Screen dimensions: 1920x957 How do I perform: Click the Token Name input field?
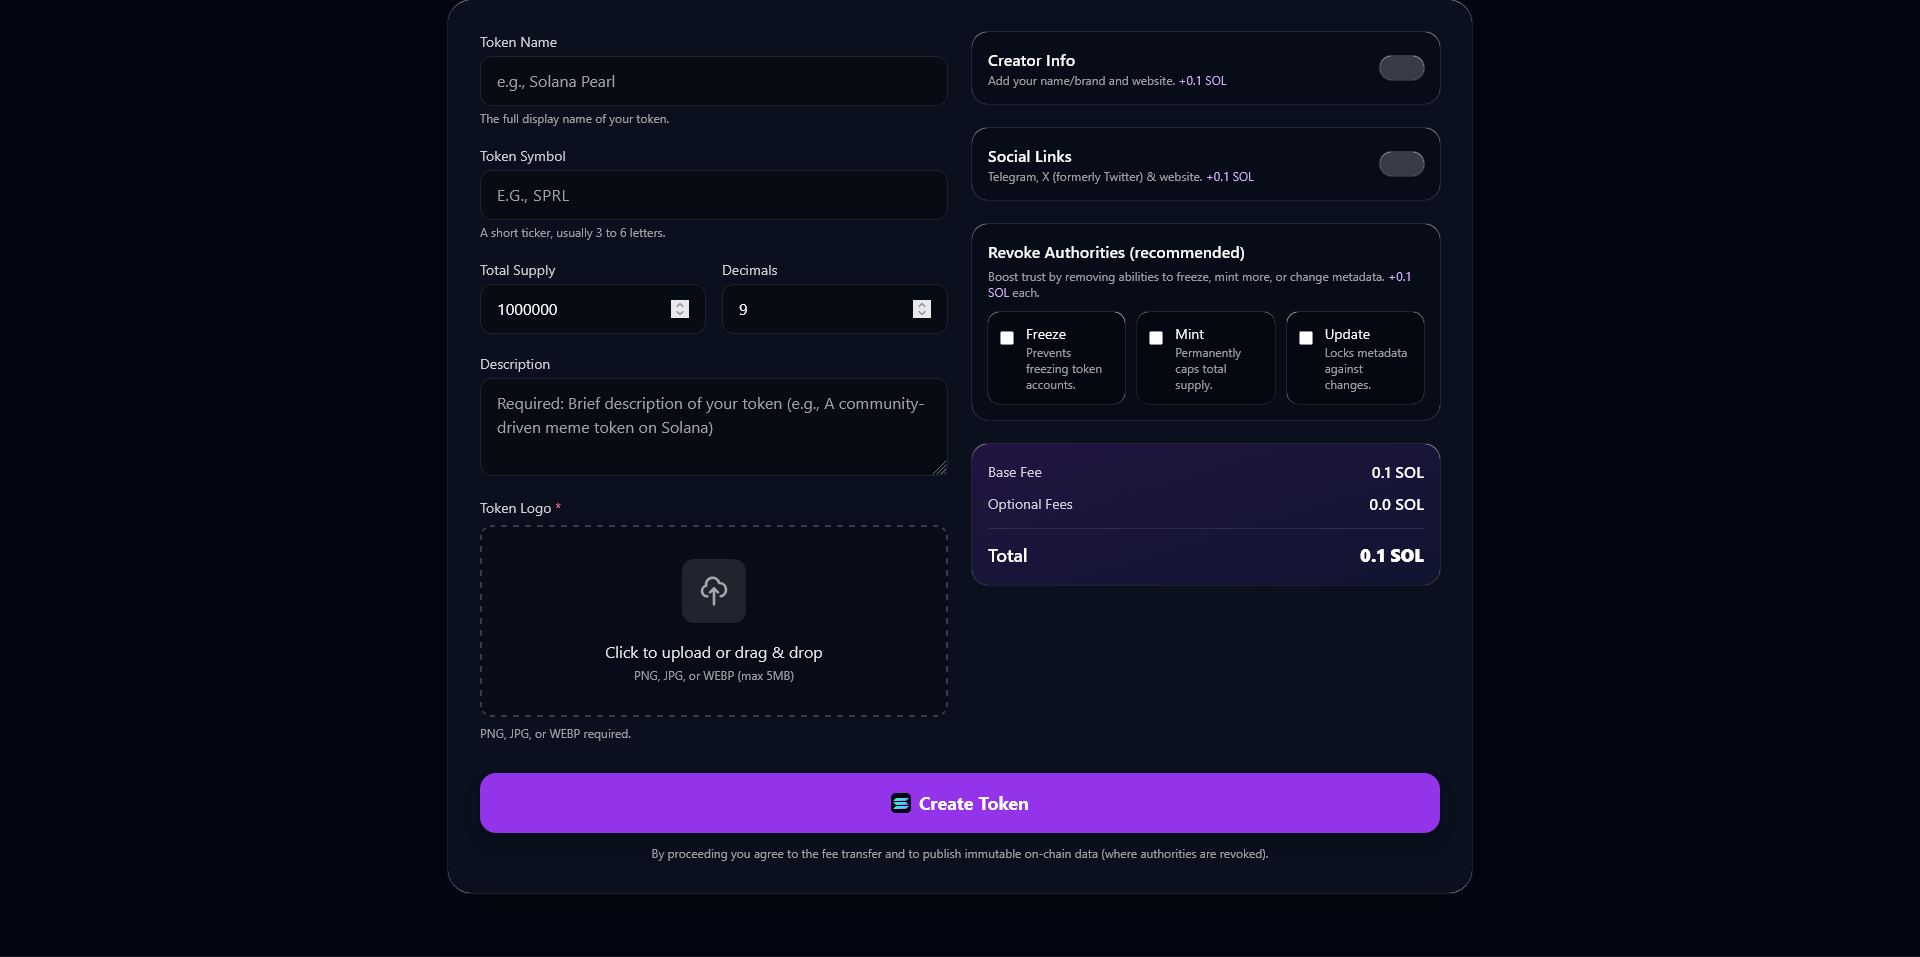(713, 81)
